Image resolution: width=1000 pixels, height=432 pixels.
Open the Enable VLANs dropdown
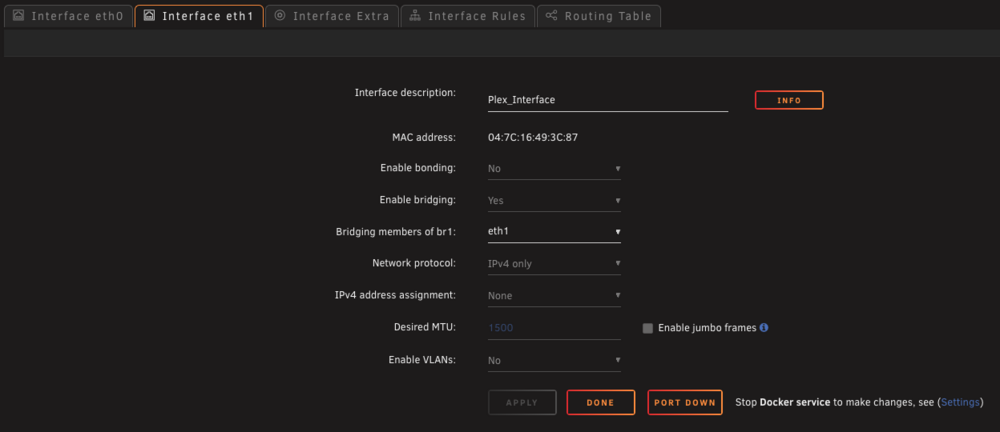(x=554, y=361)
